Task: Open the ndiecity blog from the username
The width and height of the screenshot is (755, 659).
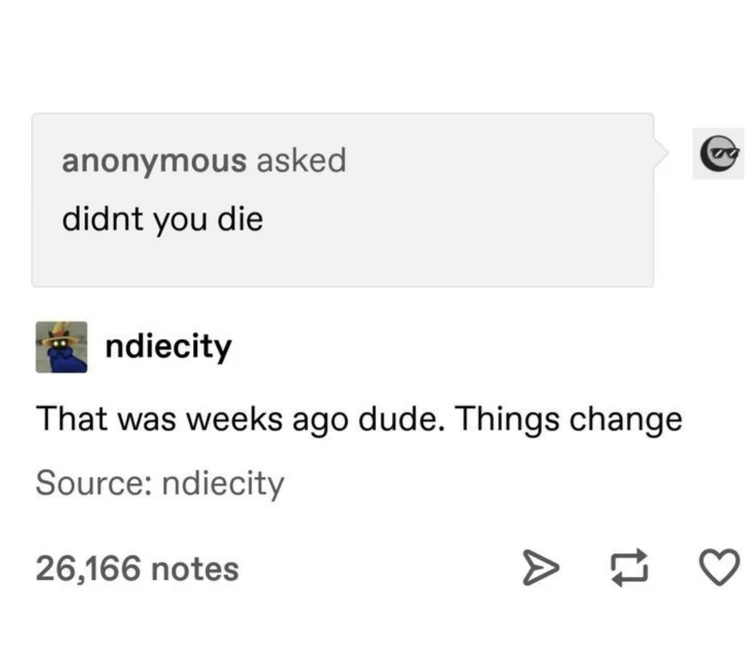Action: click(x=169, y=347)
